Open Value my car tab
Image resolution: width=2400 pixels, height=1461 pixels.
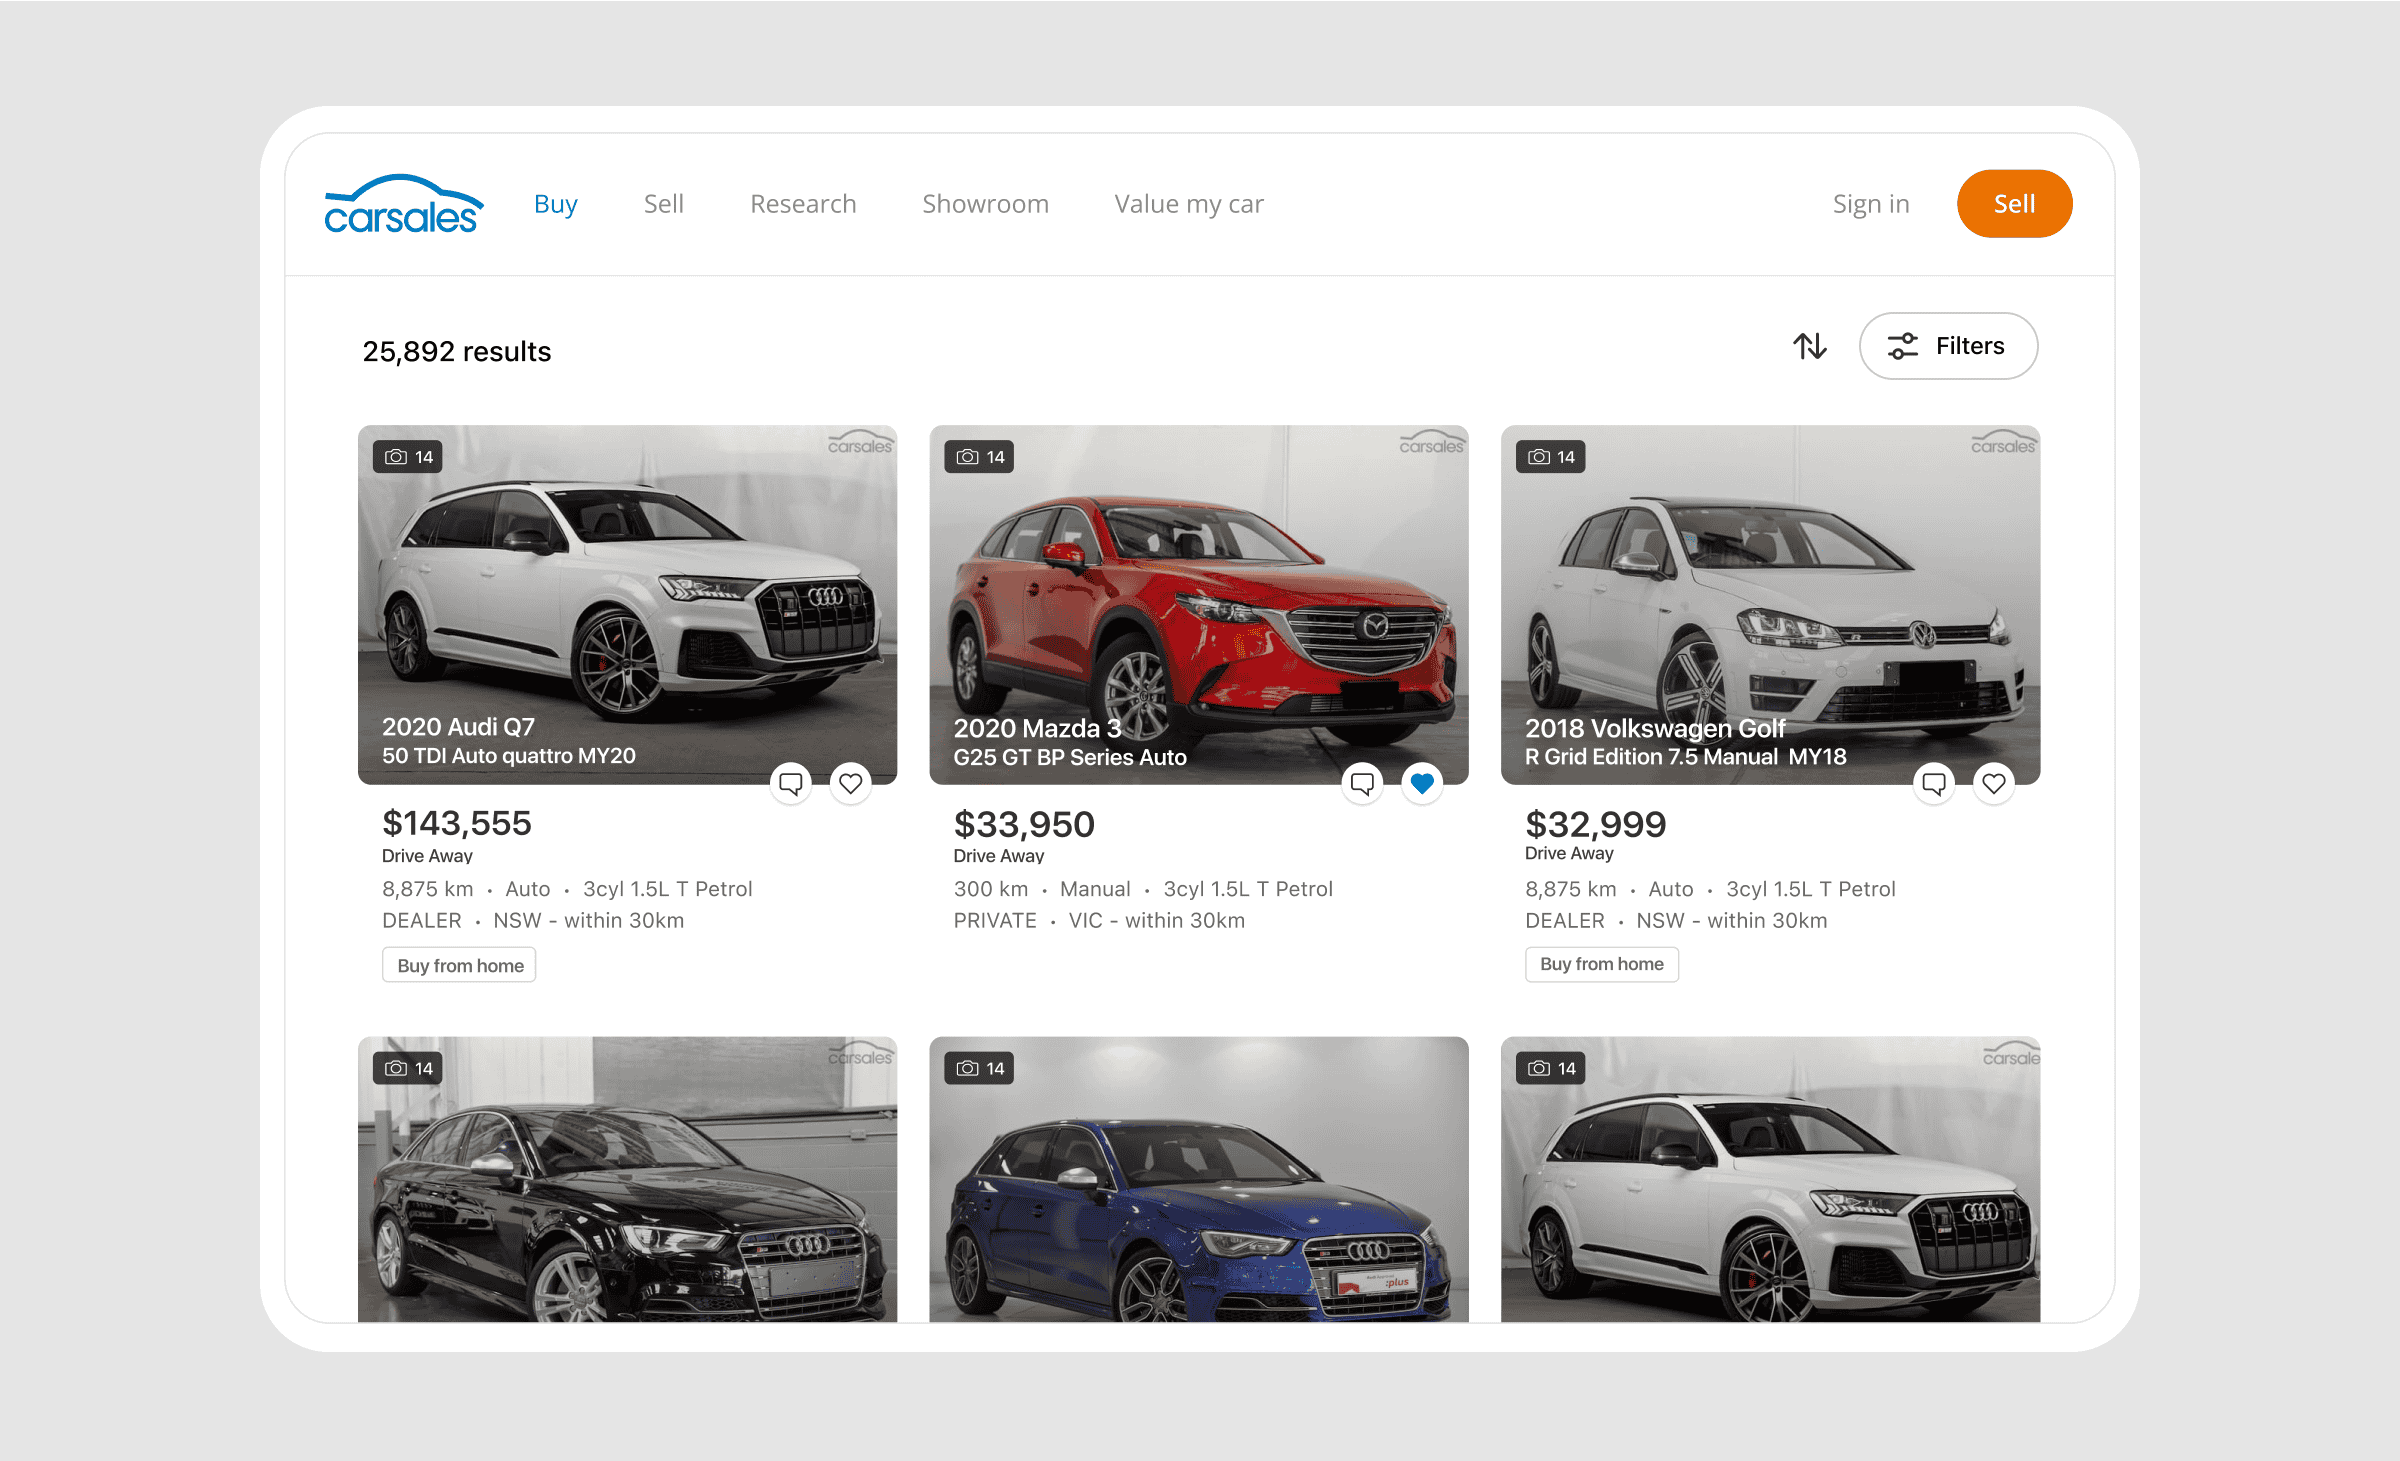tap(1189, 205)
